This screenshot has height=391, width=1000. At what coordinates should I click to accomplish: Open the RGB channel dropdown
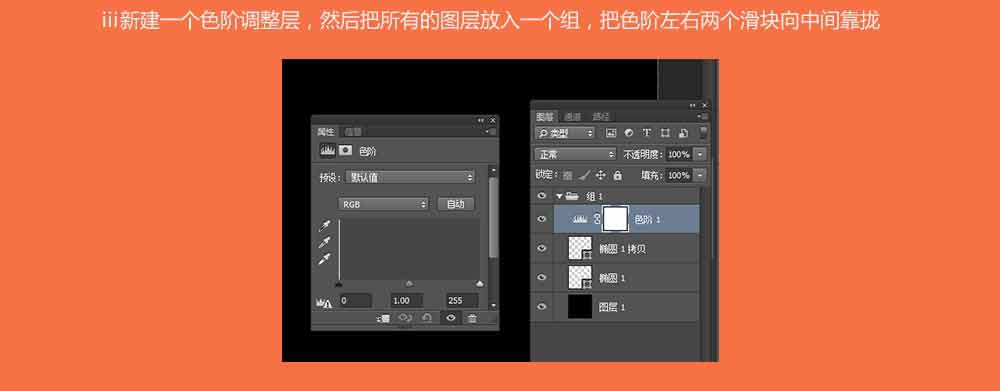(383, 204)
